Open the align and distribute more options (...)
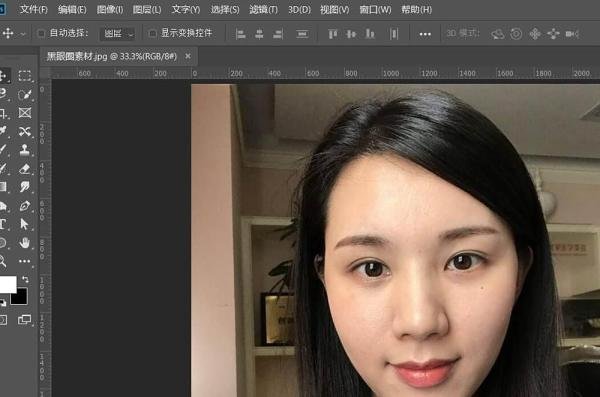Viewport: 600px width, 397px height. point(425,34)
